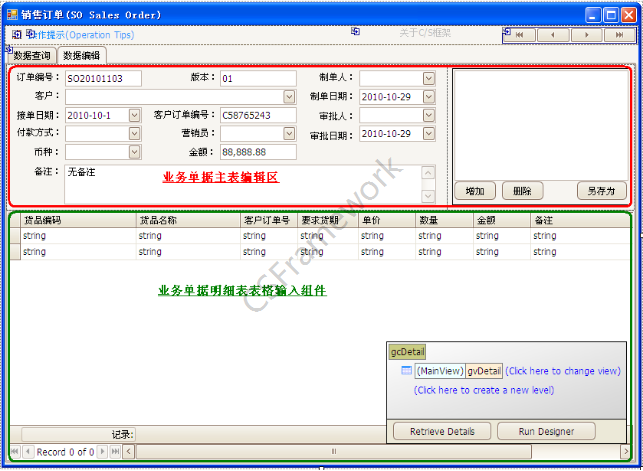Screen dimensions: 643x471
Task: Click the window title bar app icon
Action: pos(12,15)
